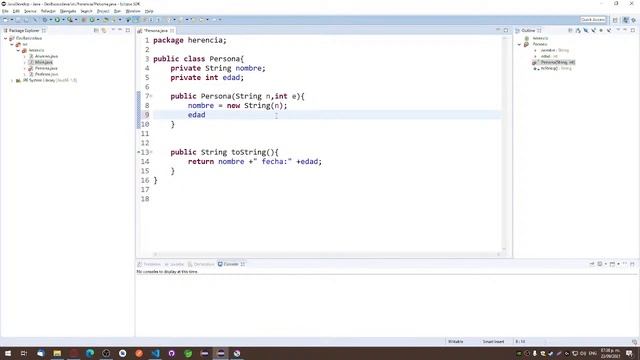Open the GitHub Desktop taskbar icon

(172, 353)
